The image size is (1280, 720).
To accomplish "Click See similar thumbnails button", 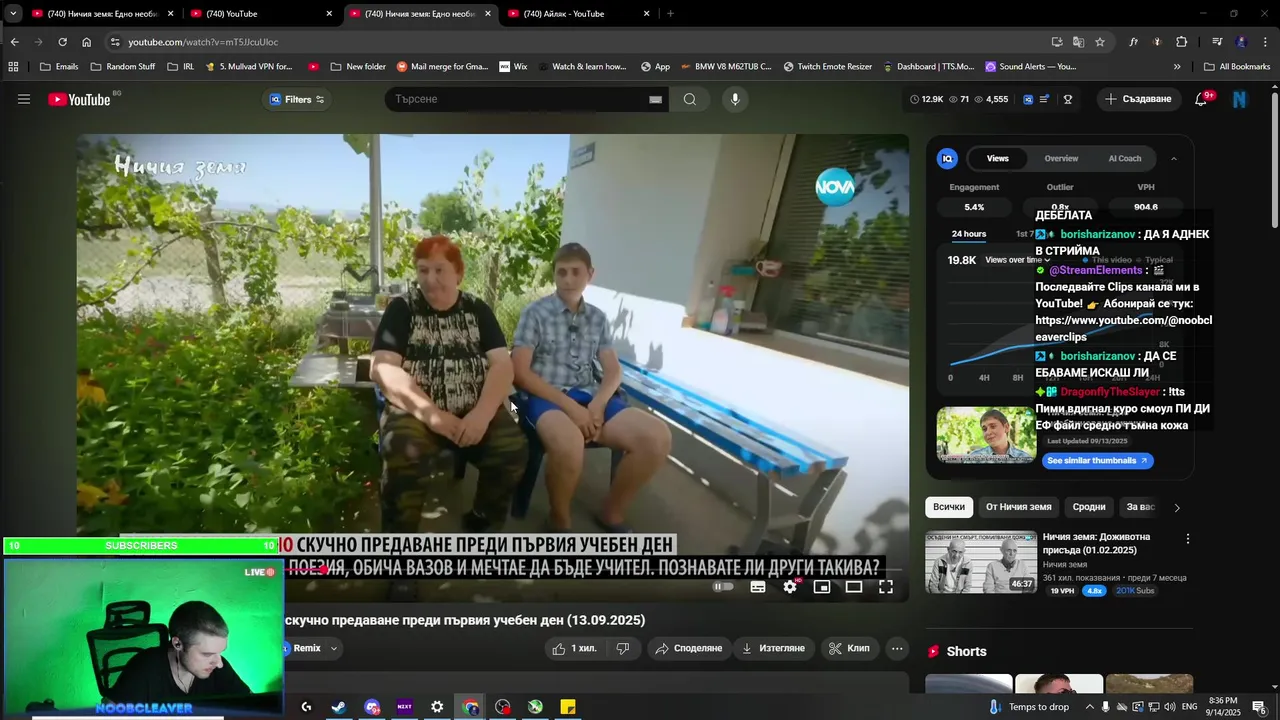I will (1098, 461).
